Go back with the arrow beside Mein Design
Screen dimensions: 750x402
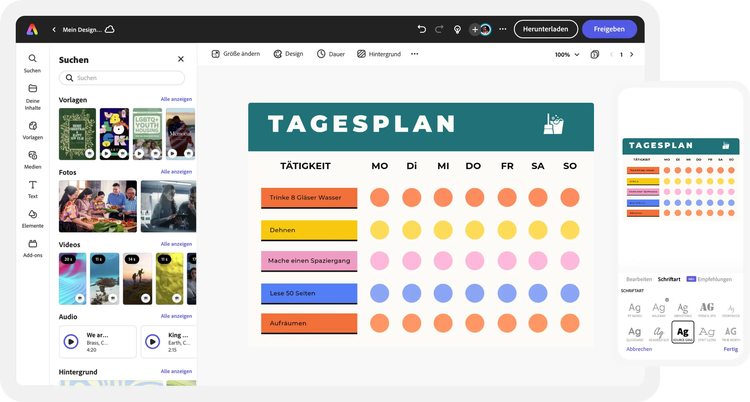(x=54, y=30)
